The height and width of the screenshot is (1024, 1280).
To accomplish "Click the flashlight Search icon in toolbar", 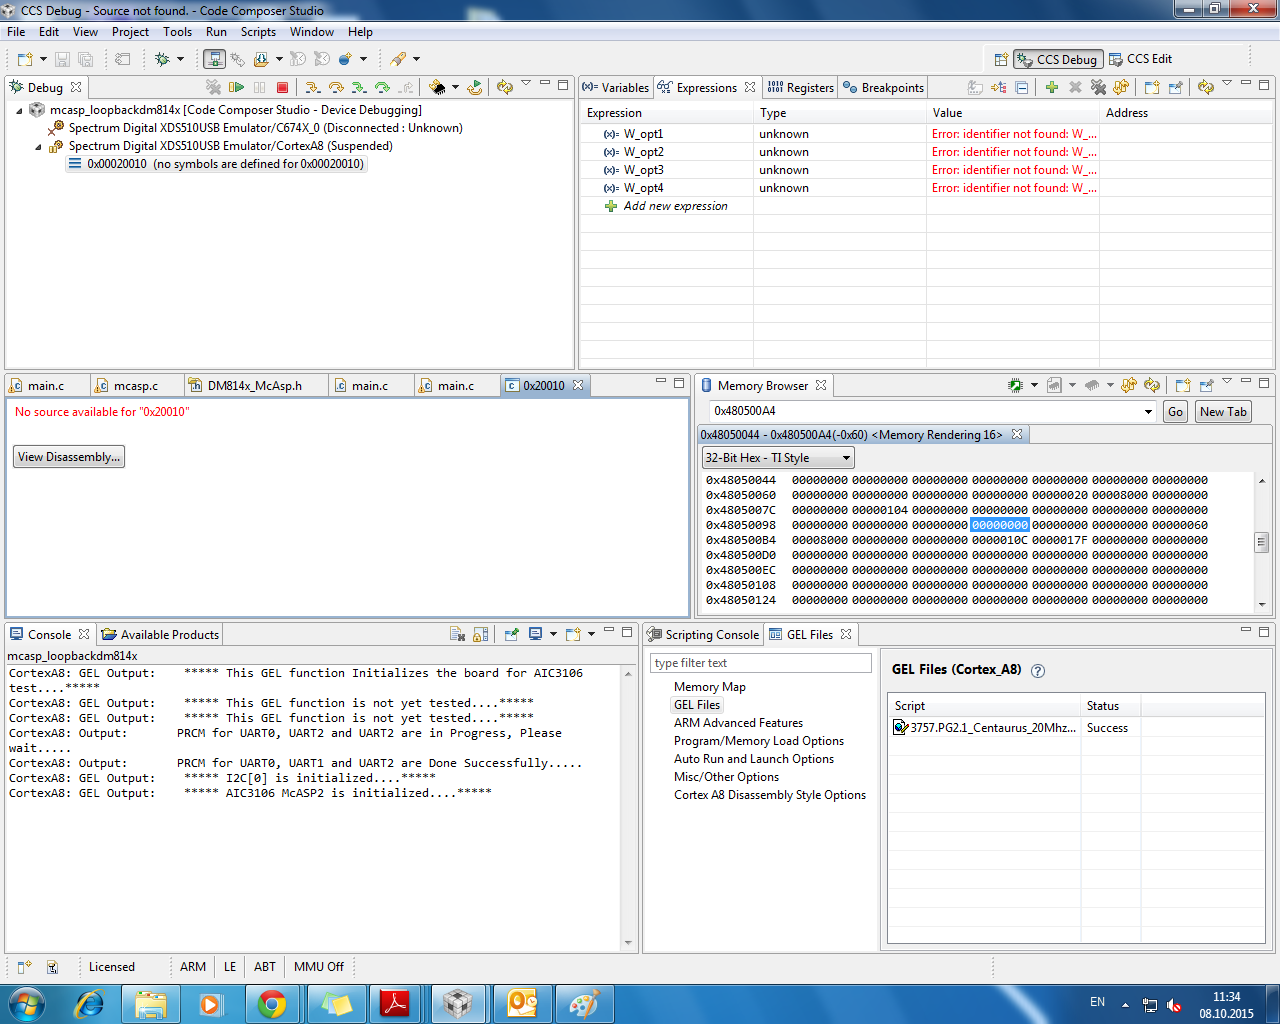I will 398,59.
